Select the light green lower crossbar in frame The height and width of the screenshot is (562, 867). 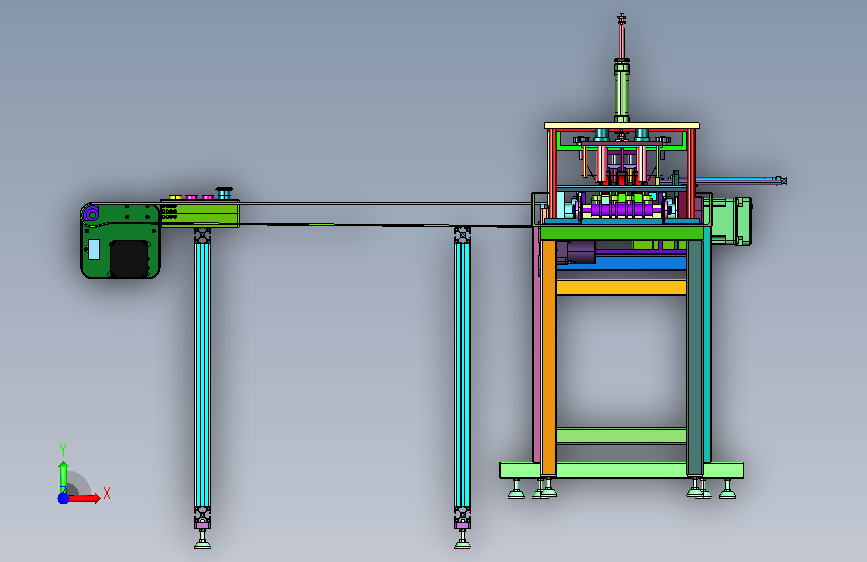621,436
